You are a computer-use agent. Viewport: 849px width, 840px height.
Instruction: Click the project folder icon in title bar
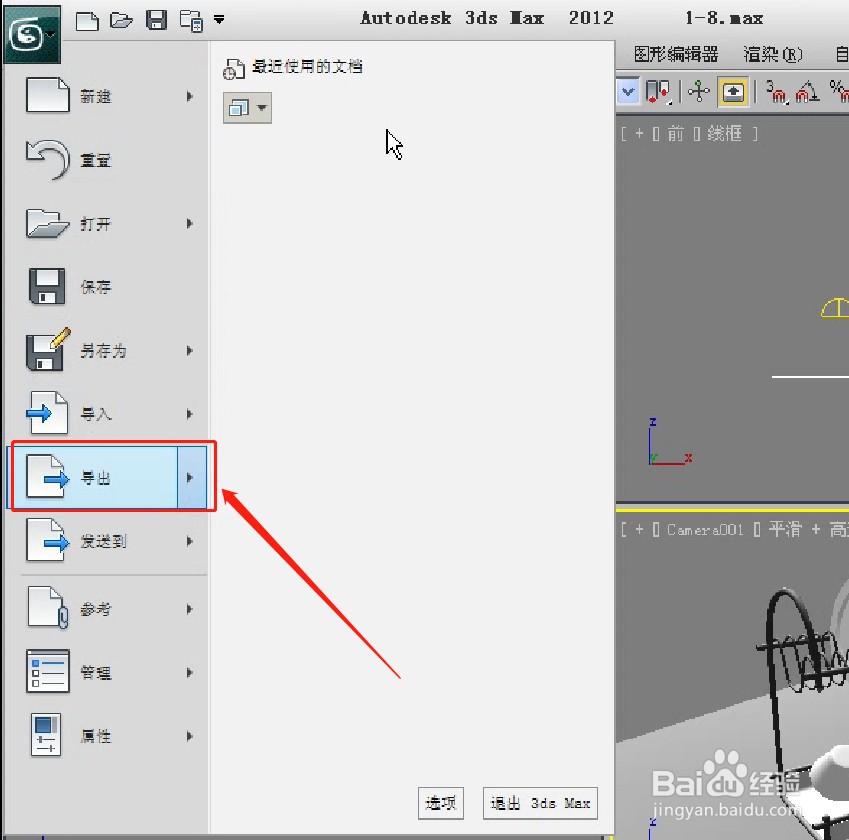(191, 21)
